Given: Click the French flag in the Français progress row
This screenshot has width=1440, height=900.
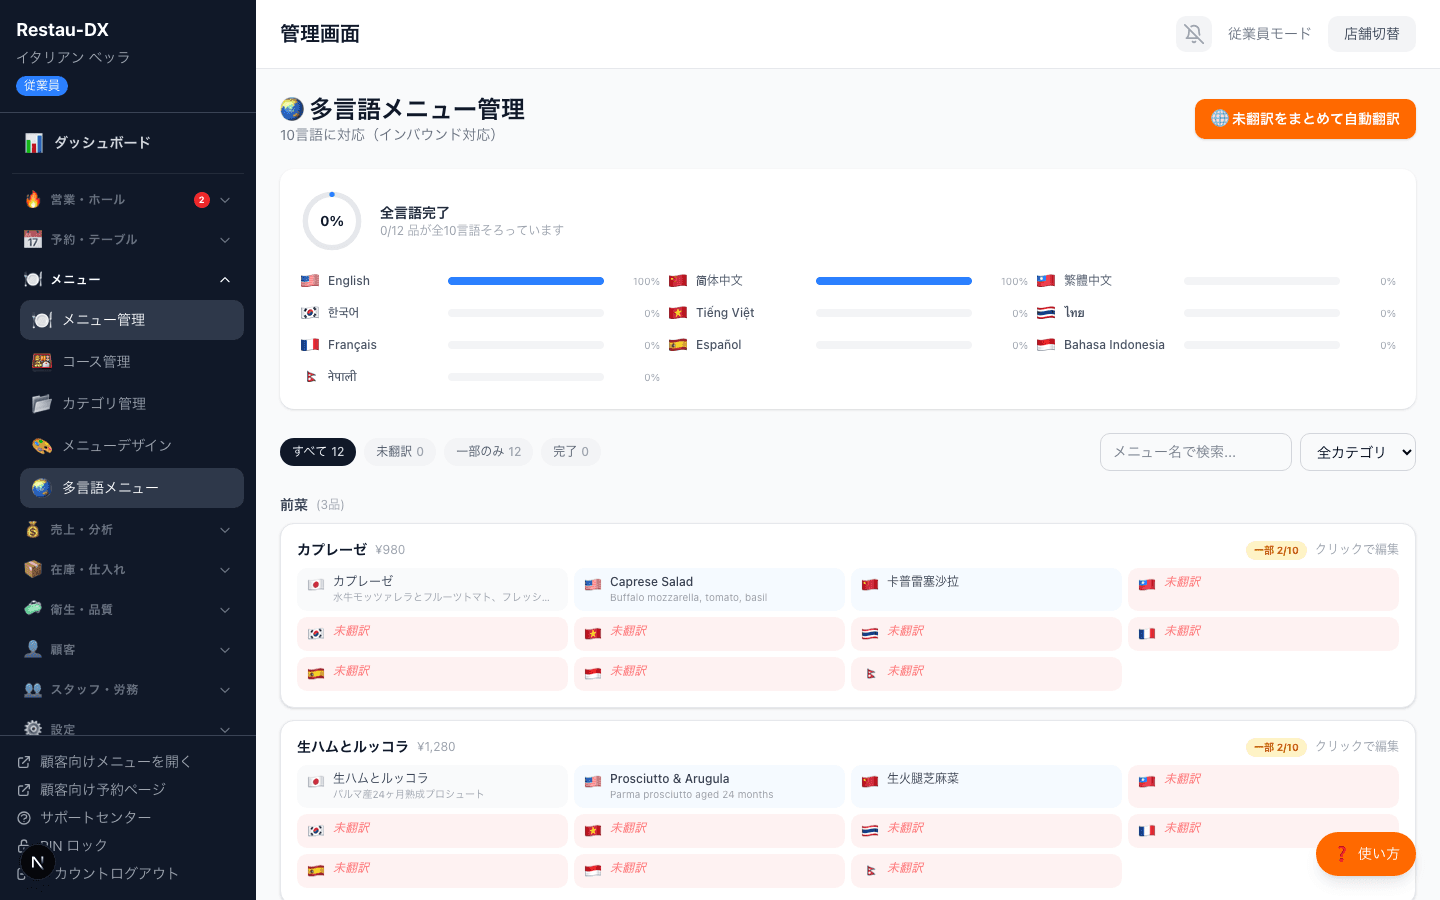Looking at the screenshot, I should [310, 345].
